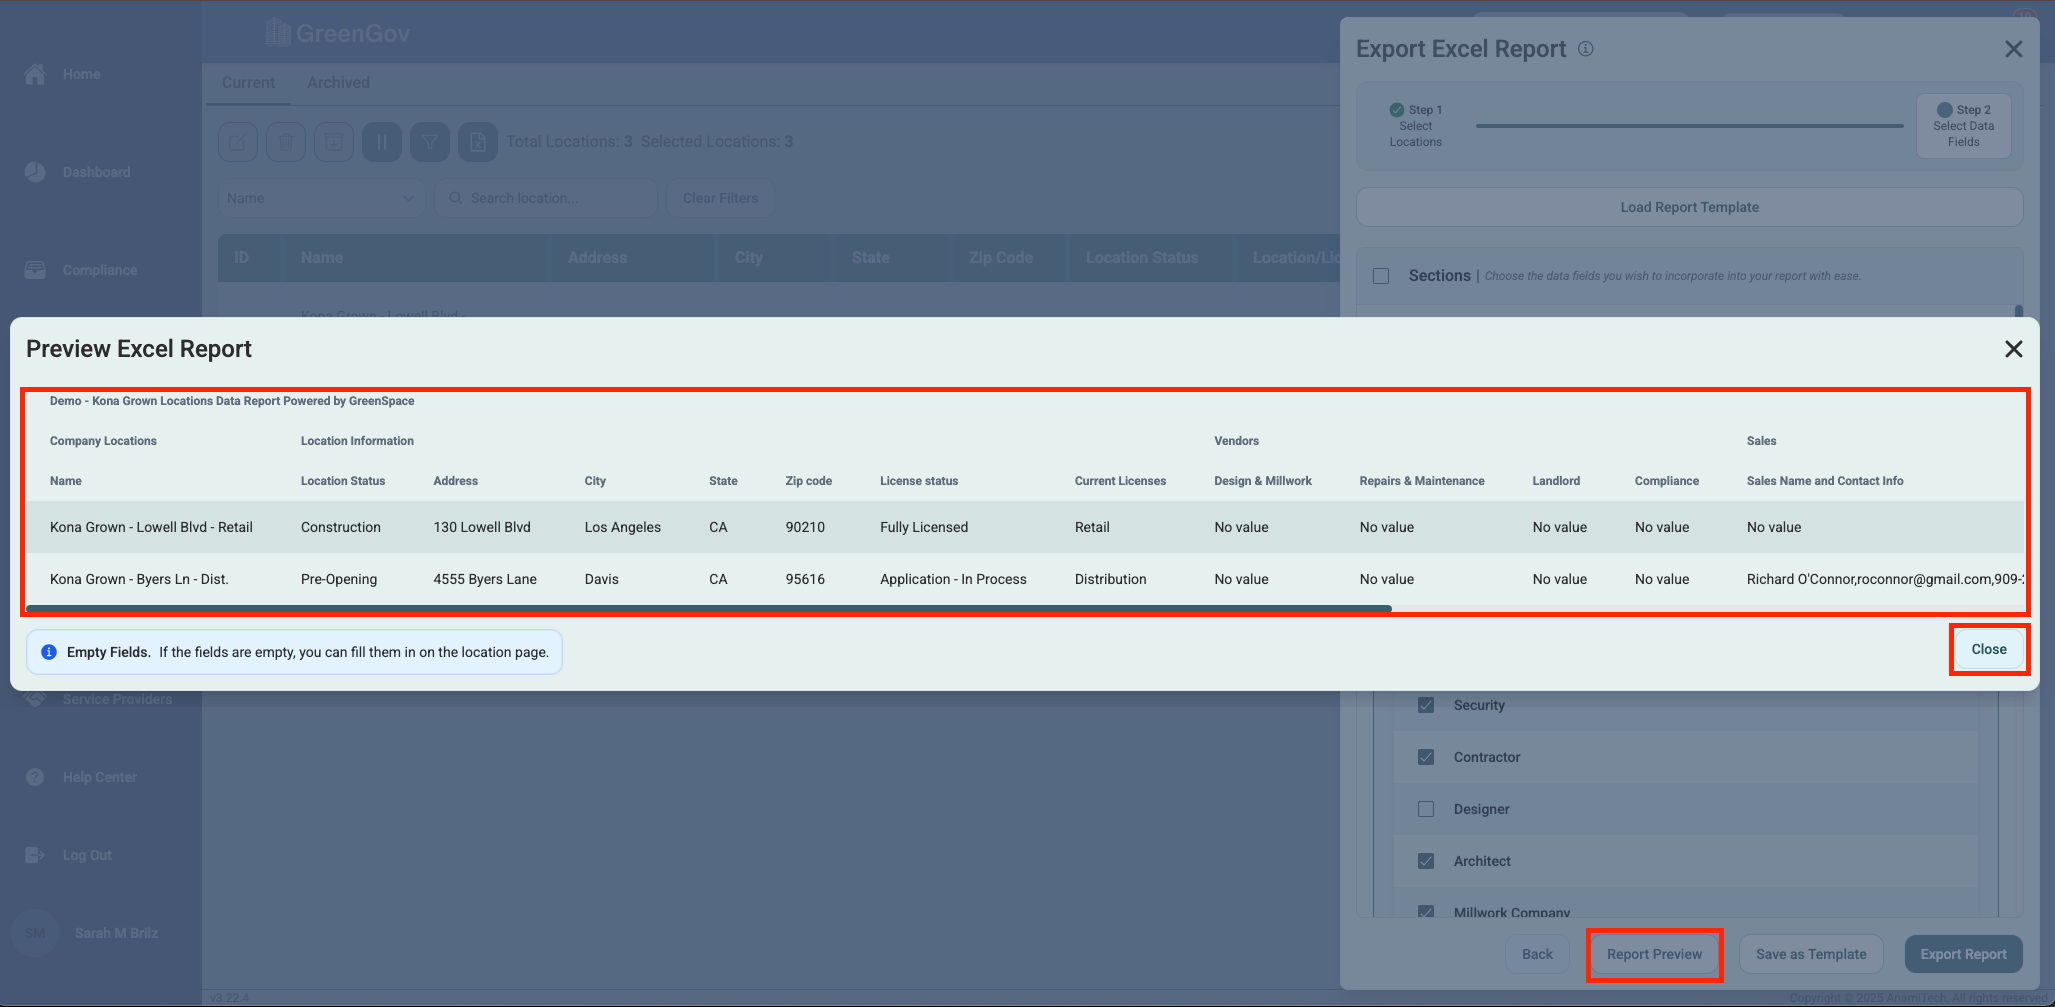Click the Search location input field

548,198
